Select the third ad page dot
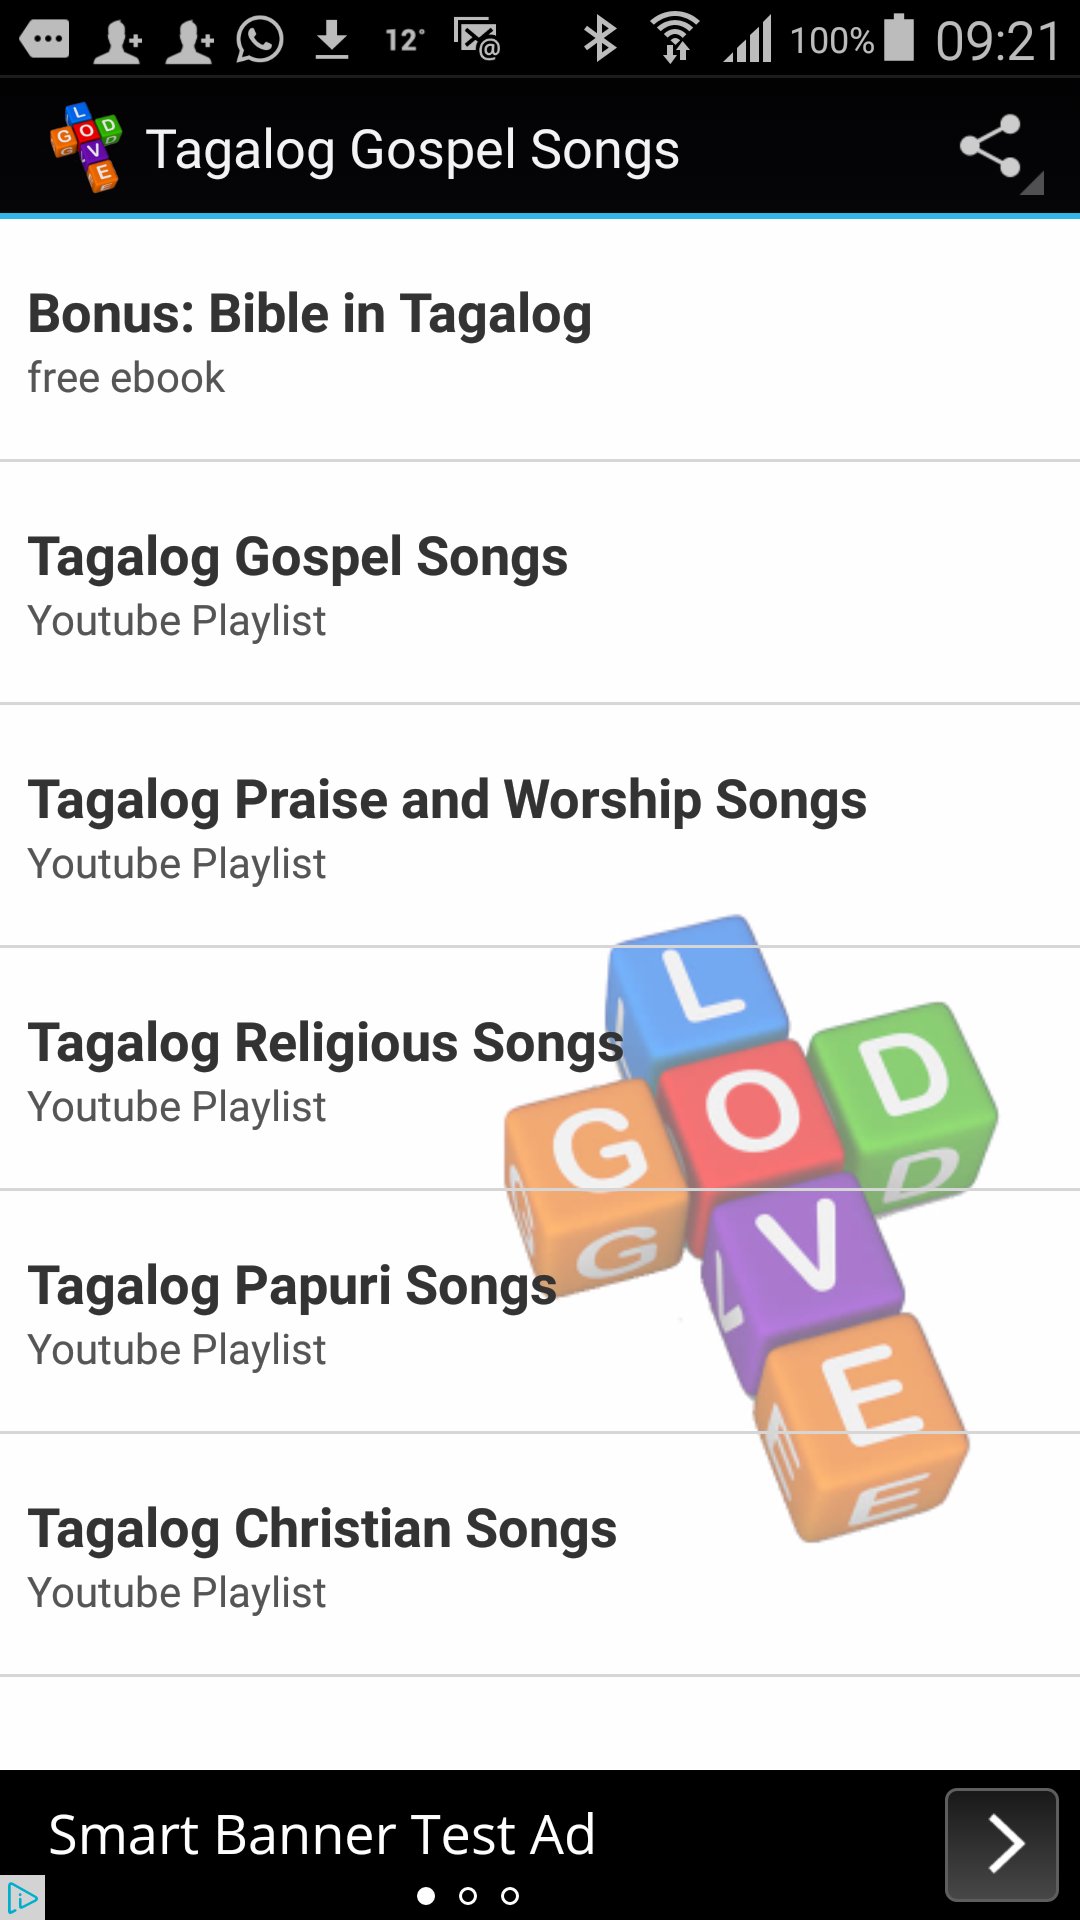The width and height of the screenshot is (1080, 1920). click(510, 1896)
